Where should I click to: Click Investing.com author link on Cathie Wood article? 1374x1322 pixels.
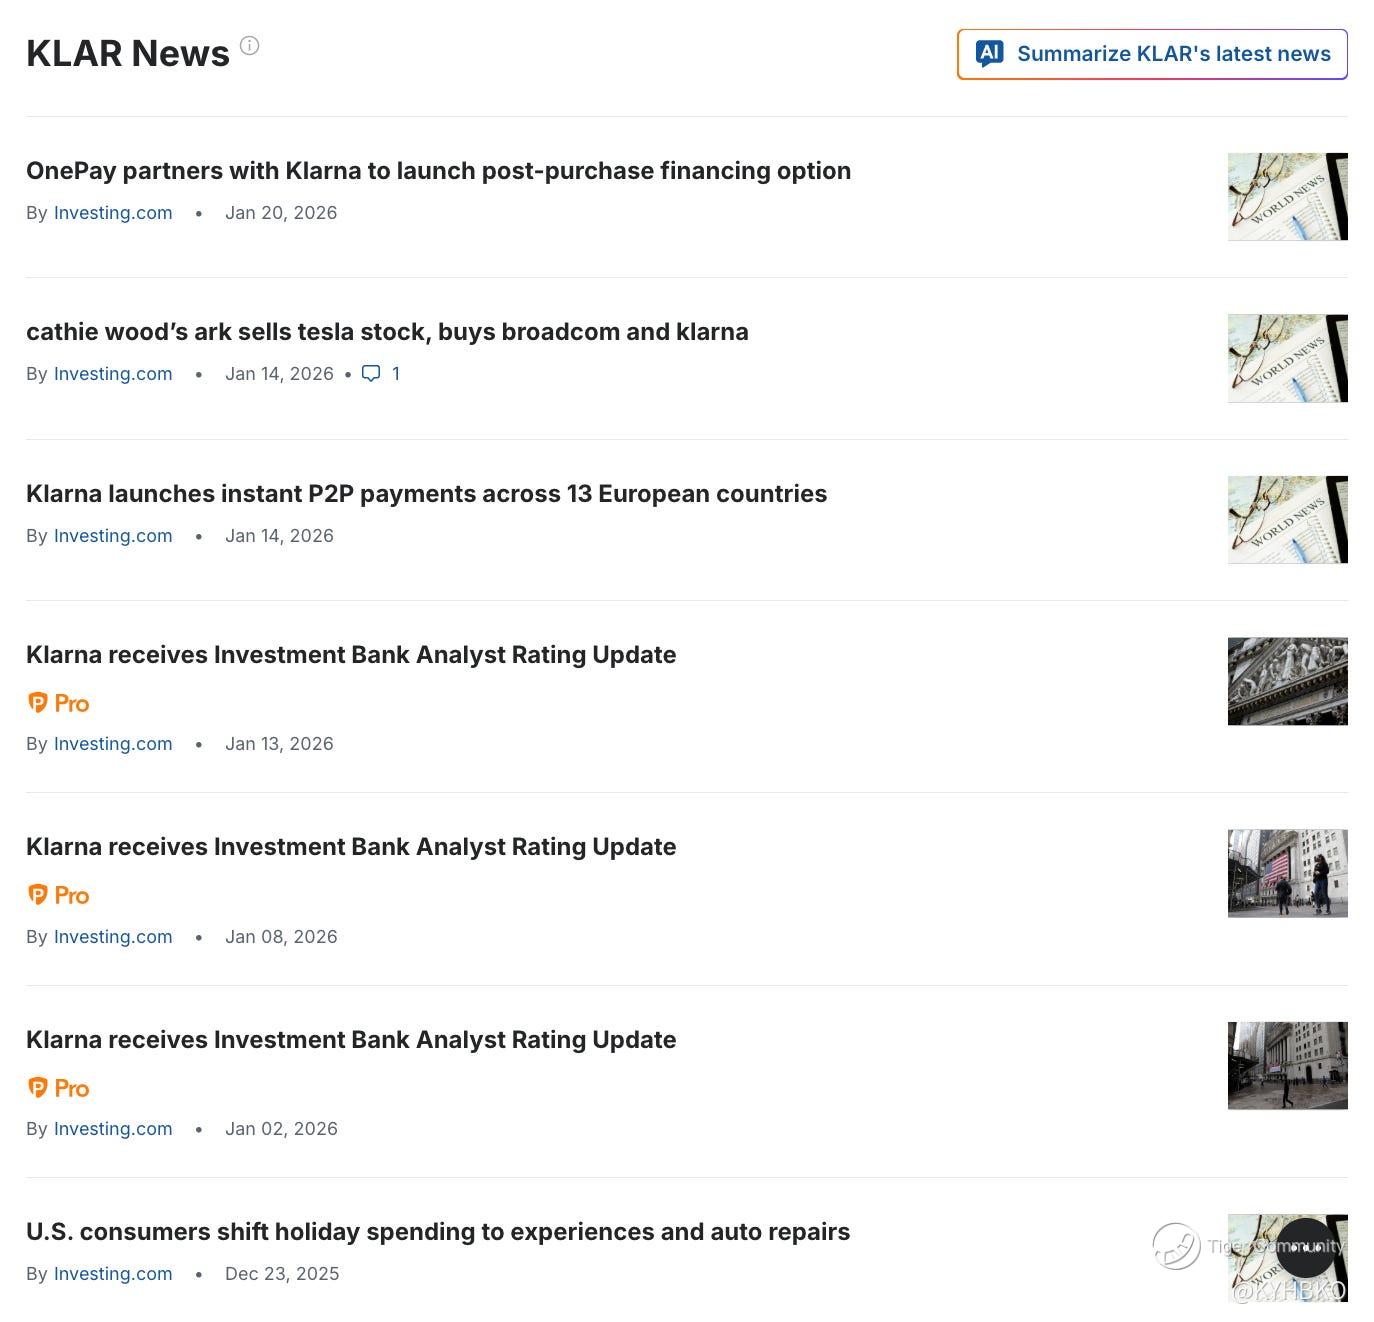pyautogui.click(x=113, y=374)
